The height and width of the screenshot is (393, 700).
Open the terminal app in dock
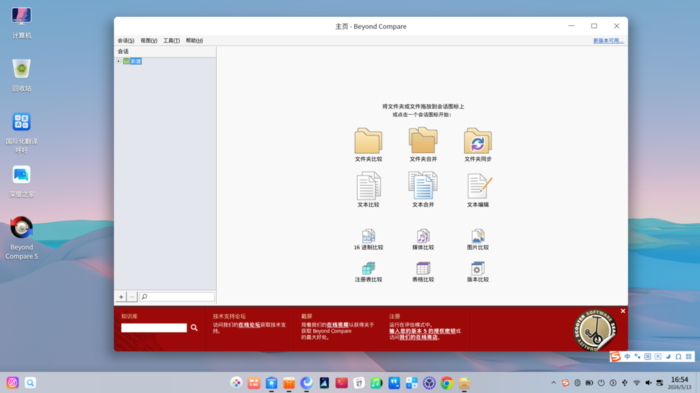342,383
